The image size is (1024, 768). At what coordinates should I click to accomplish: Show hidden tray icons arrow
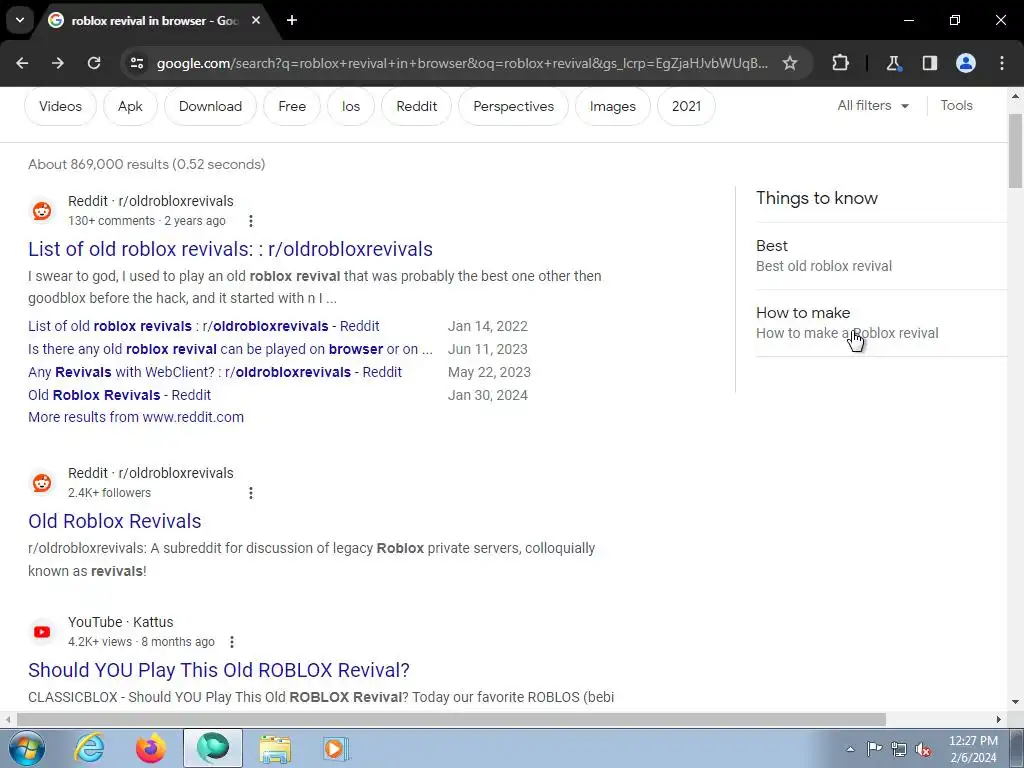pos(850,748)
